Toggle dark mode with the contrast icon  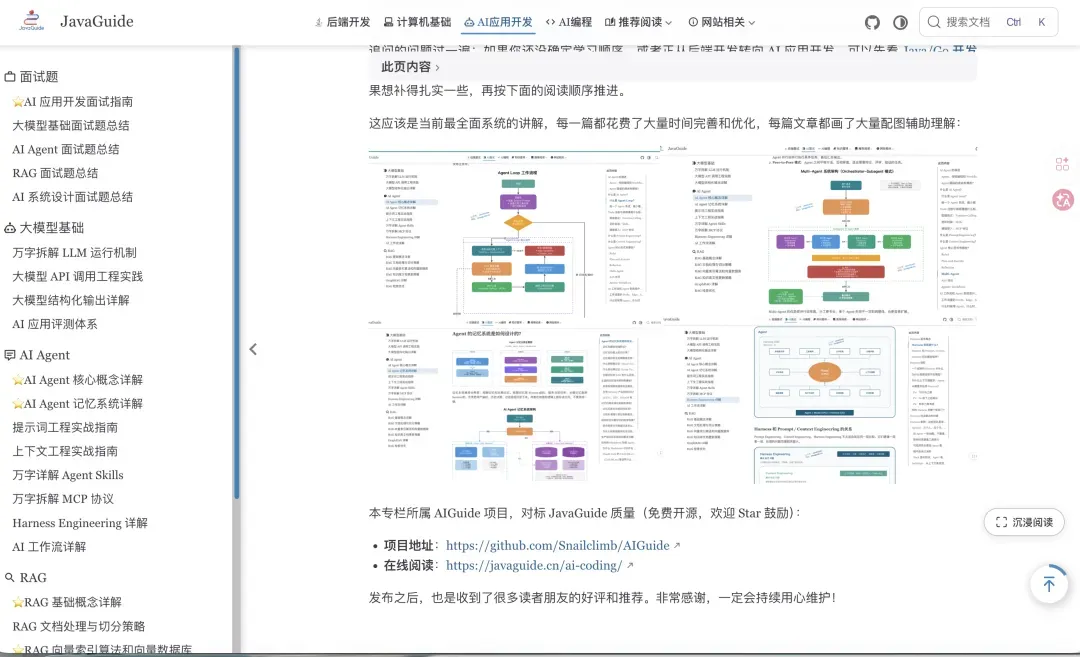point(900,22)
